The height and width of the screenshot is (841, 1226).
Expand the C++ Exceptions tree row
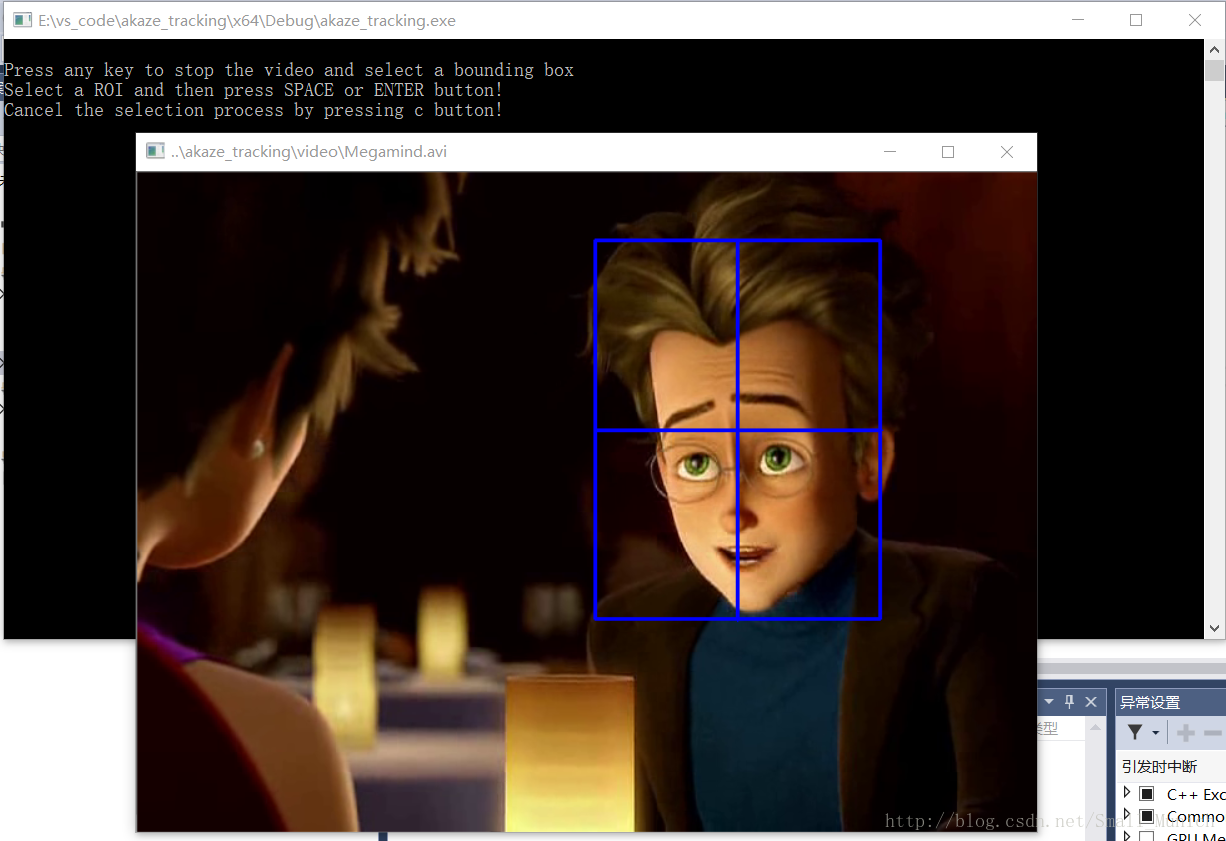point(1127,792)
